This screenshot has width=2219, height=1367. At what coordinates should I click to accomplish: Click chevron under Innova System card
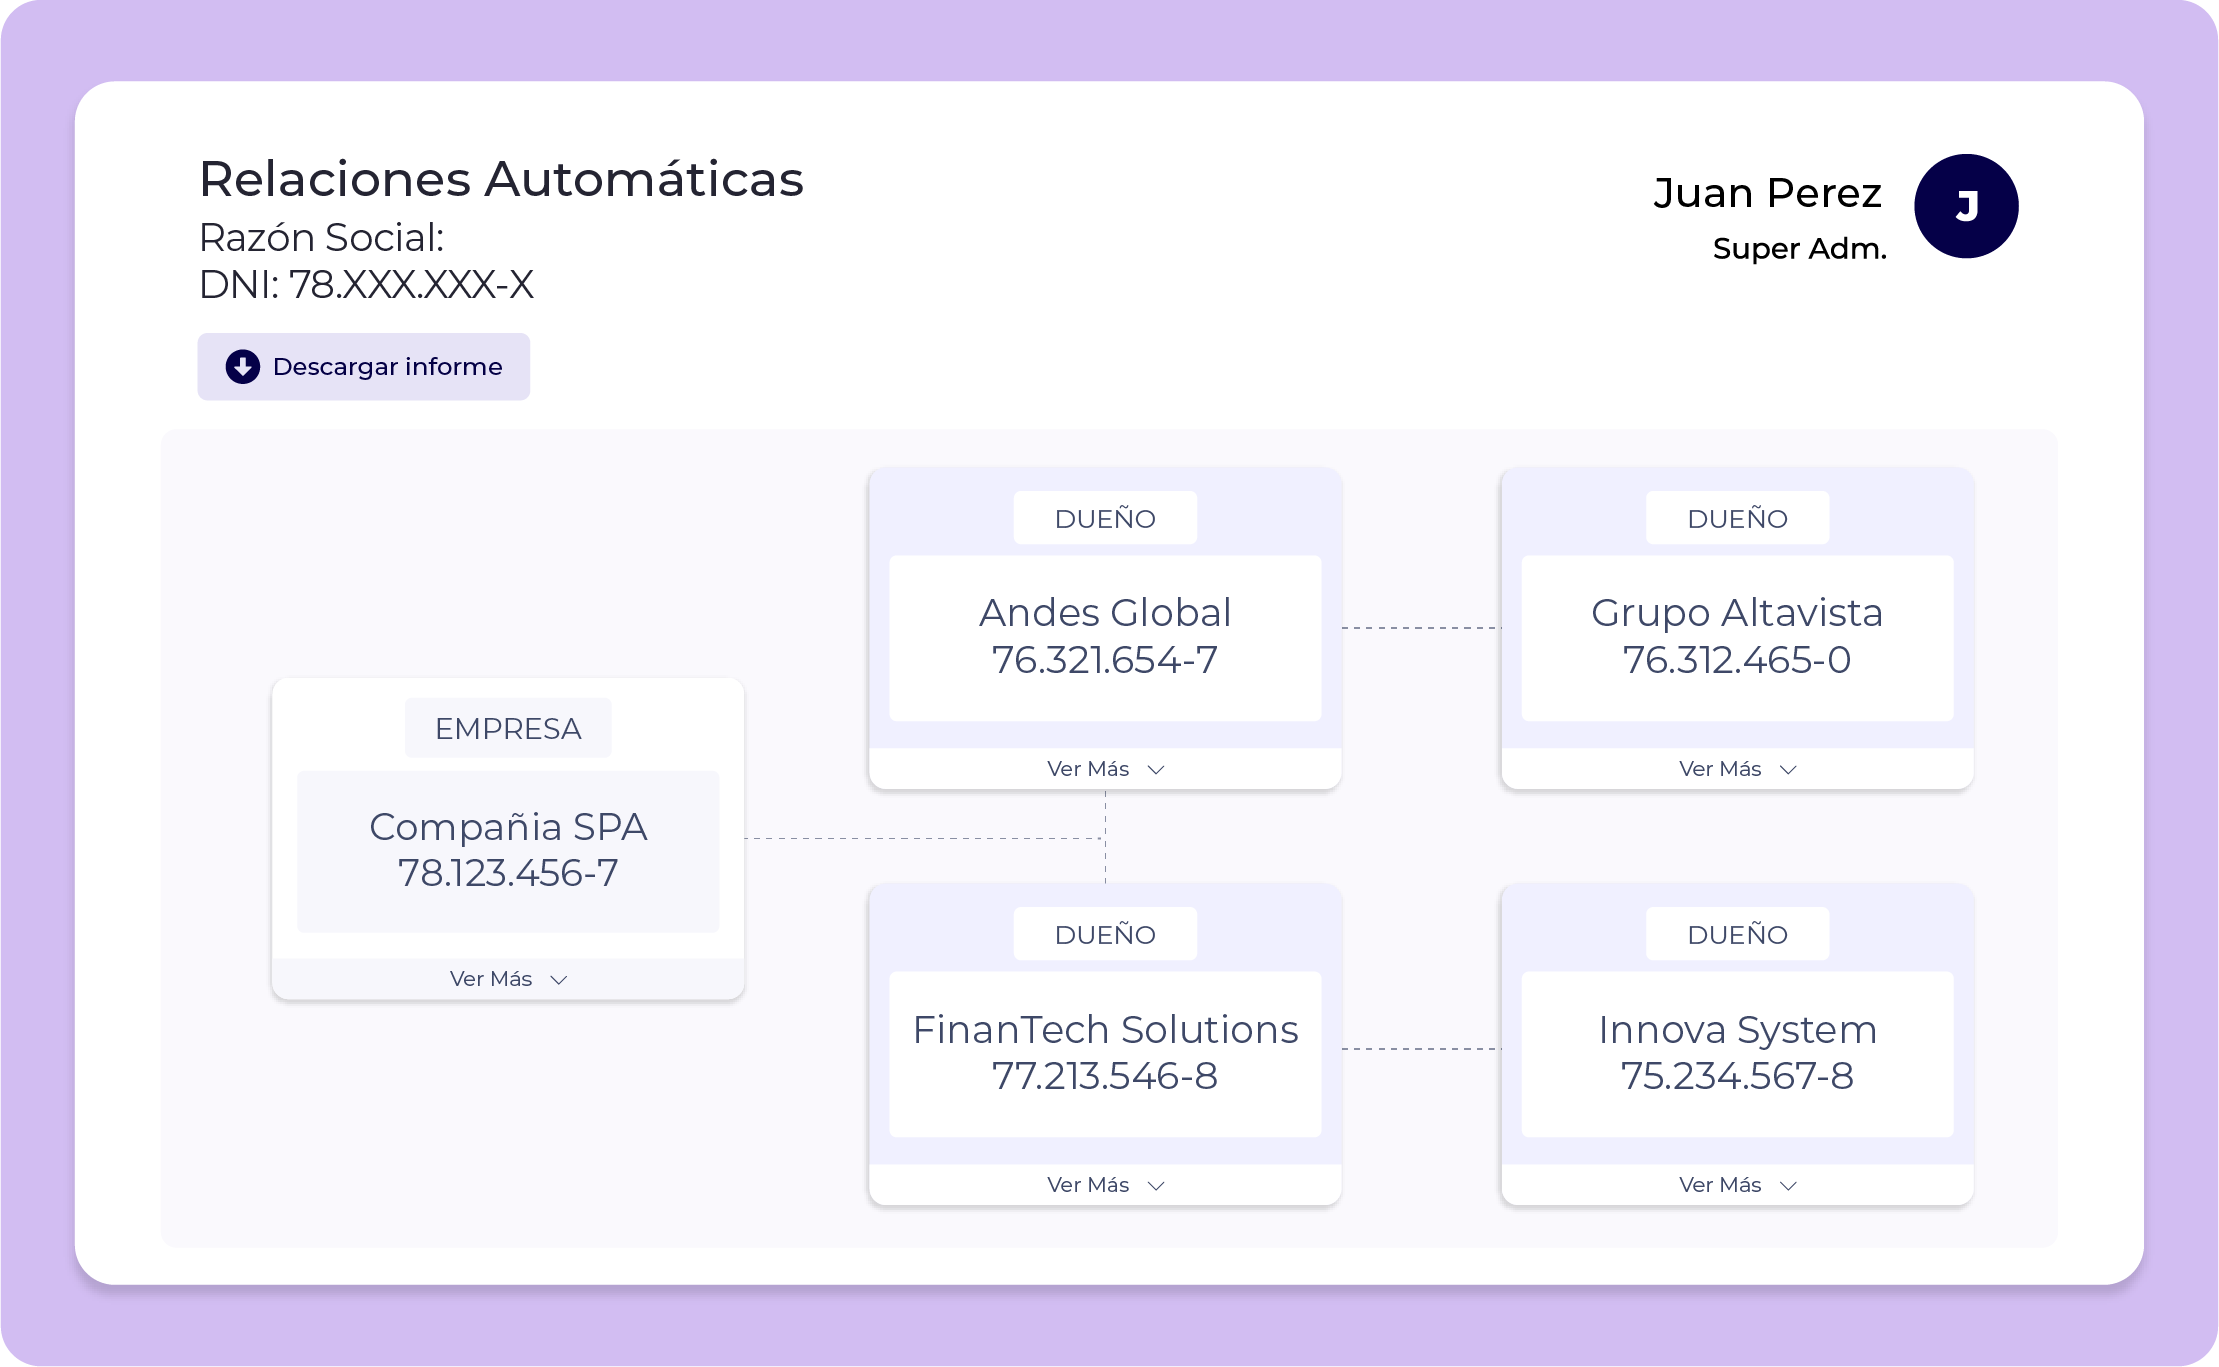(1788, 1186)
